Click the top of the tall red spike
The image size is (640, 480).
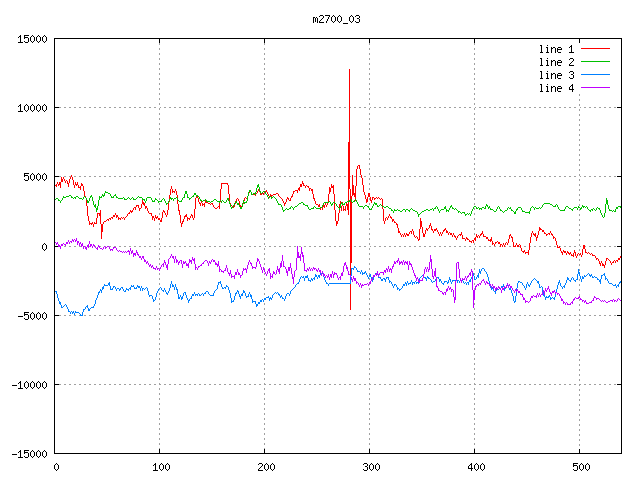coord(349,70)
